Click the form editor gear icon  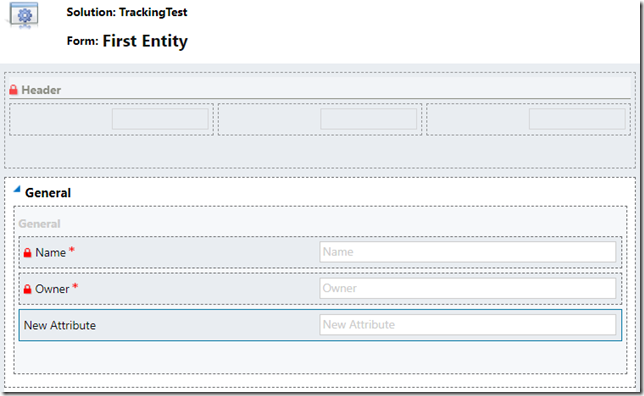(x=24, y=16)
